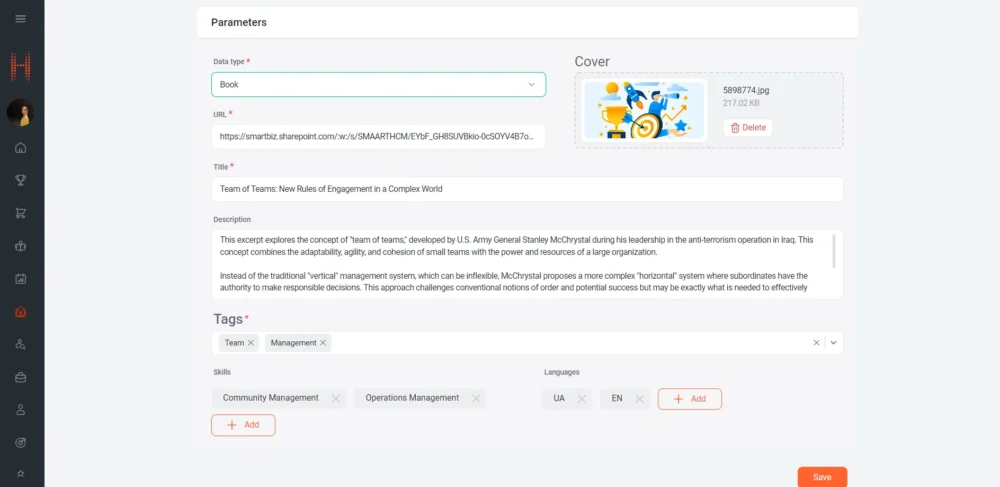The height and width of the screenshot is (487, 1000).
Task: Click the gift box sidebar icon
Action: coord(21,246)
